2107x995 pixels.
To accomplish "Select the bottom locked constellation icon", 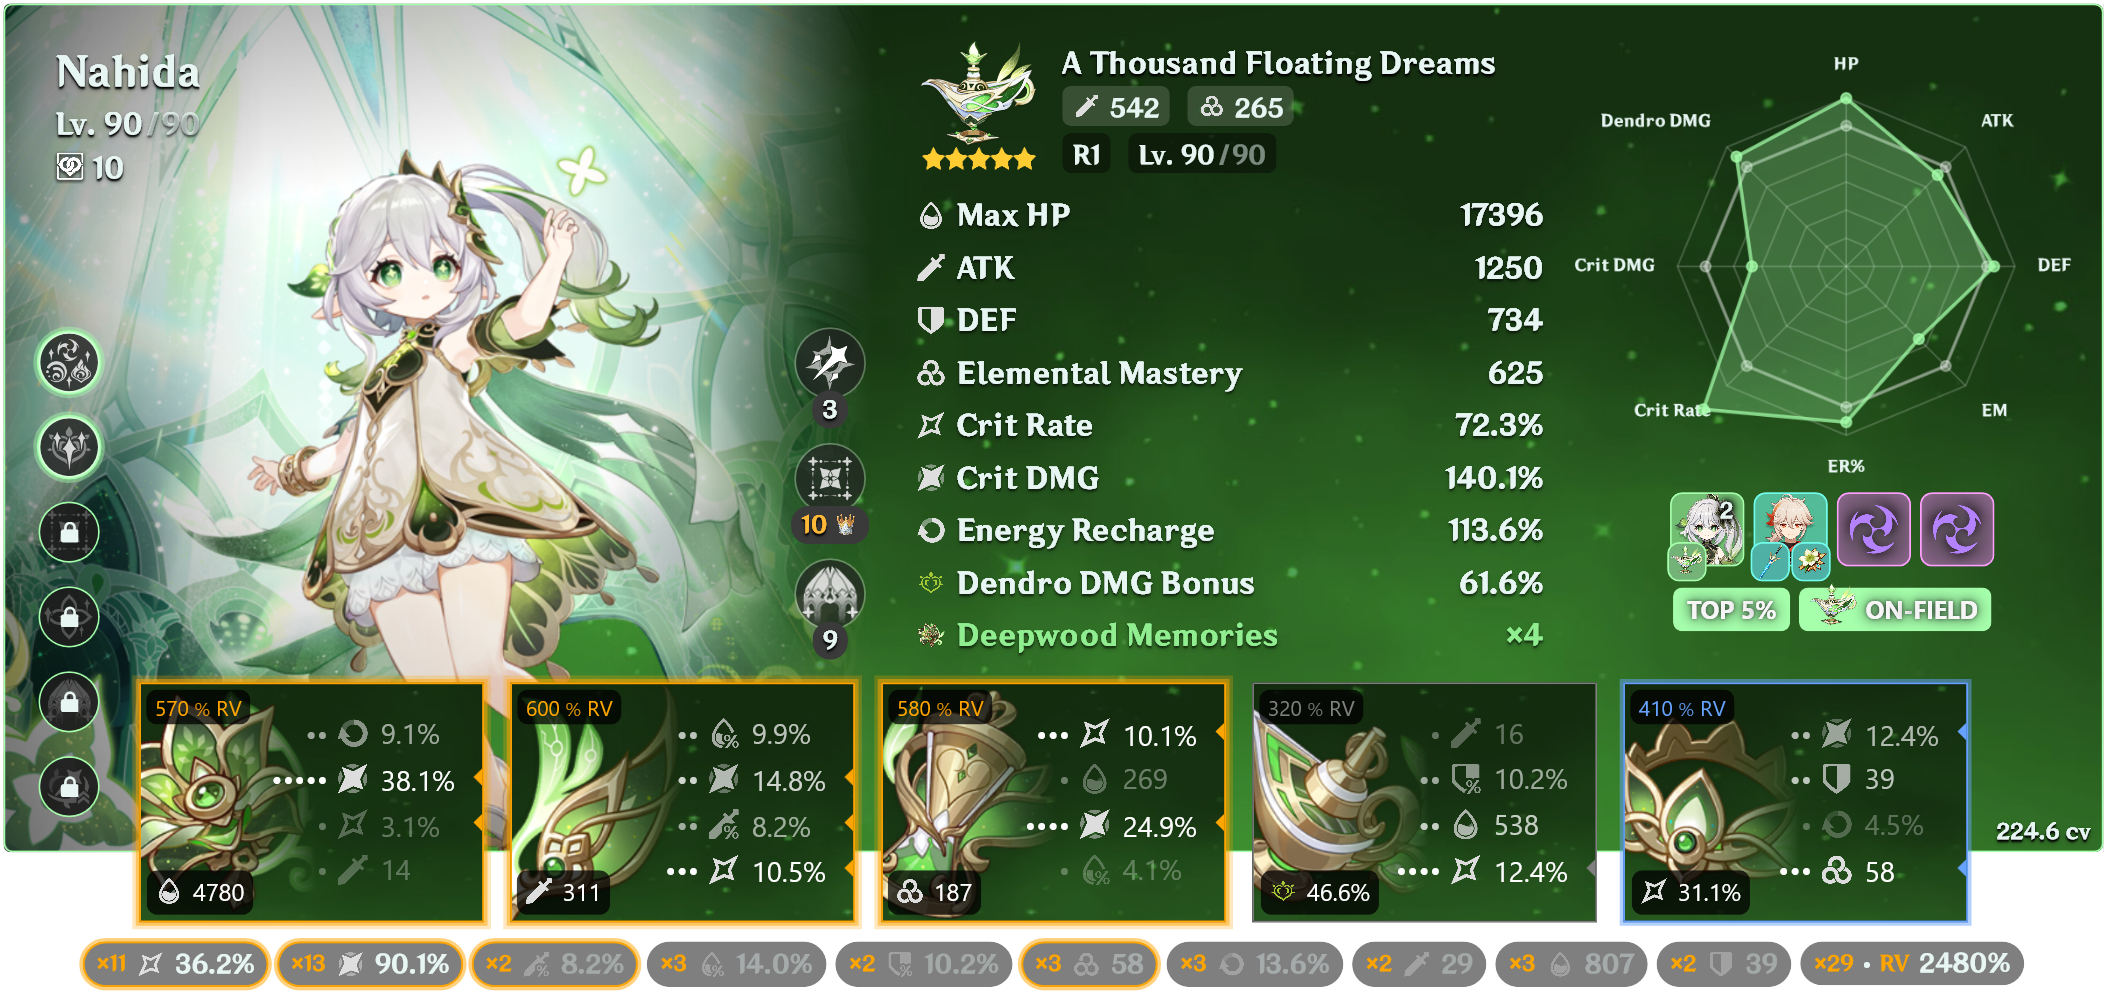I will [x=69, y=785].
